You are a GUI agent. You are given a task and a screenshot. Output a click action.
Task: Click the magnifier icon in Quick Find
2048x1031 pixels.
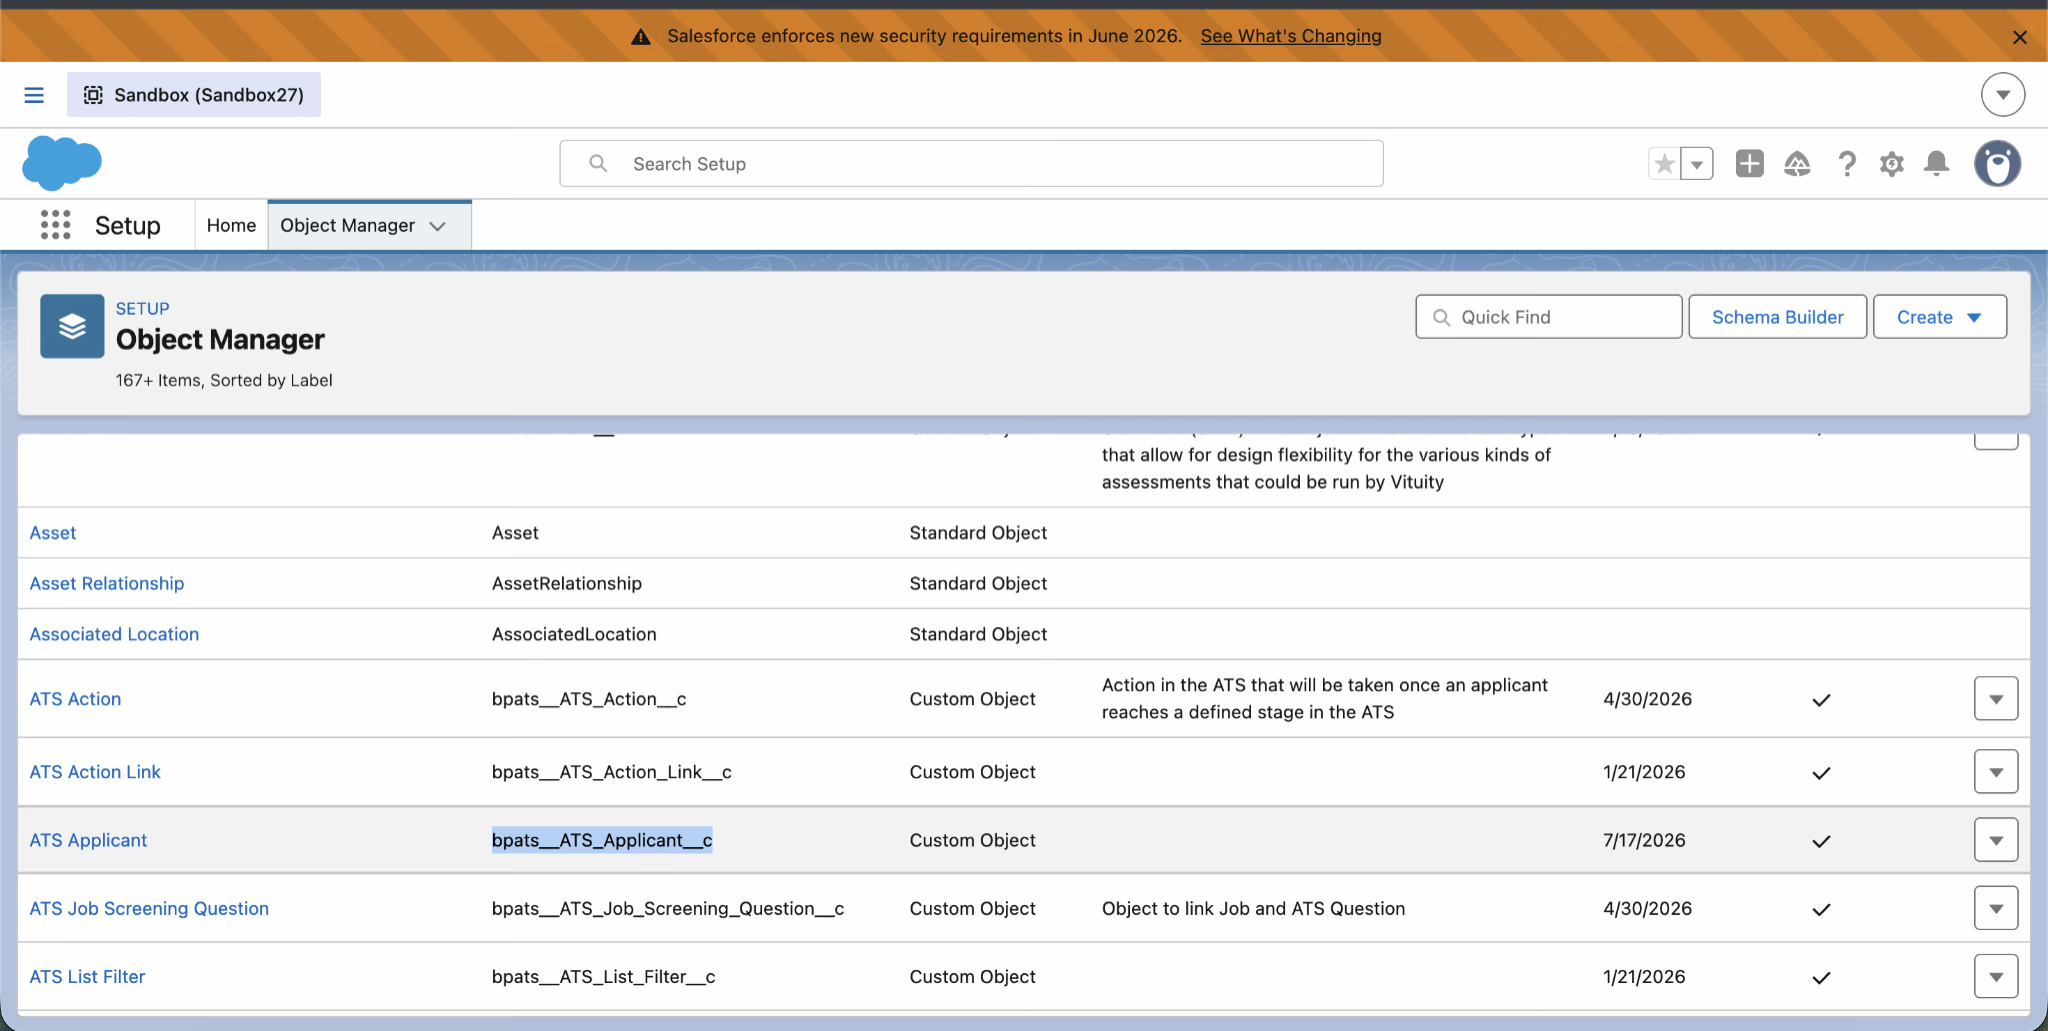(1441, 317)
